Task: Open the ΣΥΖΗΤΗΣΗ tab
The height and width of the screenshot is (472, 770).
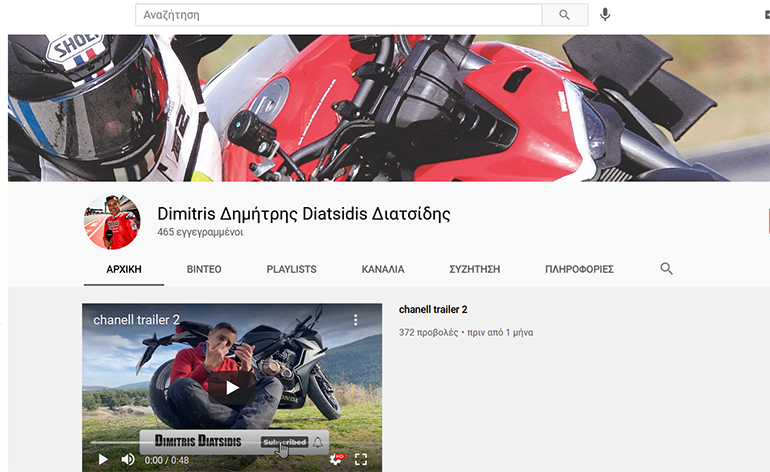Action: point(474,270)
